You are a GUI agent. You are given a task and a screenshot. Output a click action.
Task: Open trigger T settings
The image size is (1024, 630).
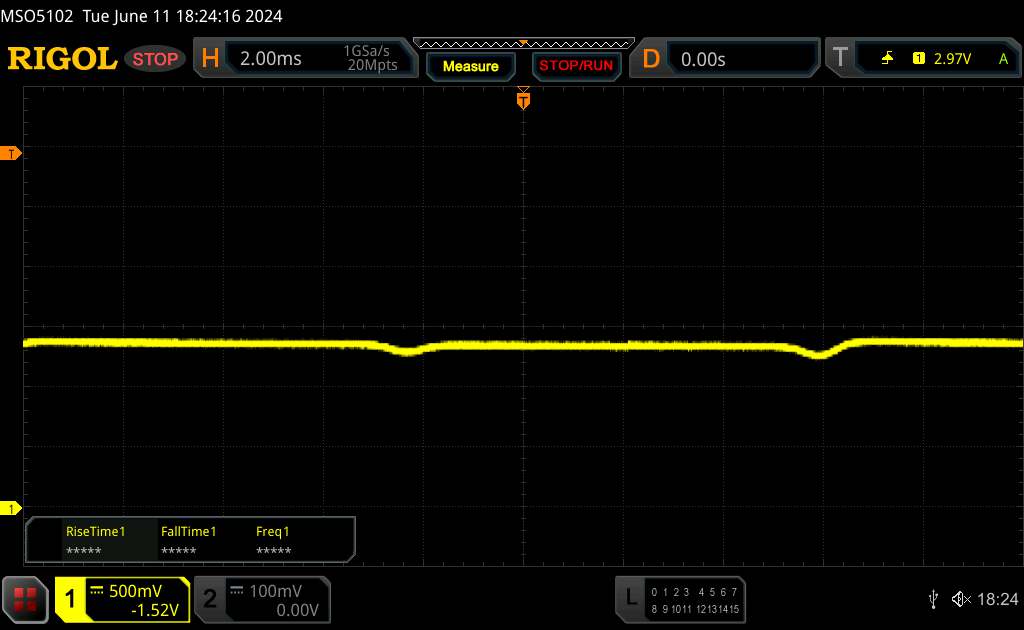pyautogui.click(x=840, y=57)
